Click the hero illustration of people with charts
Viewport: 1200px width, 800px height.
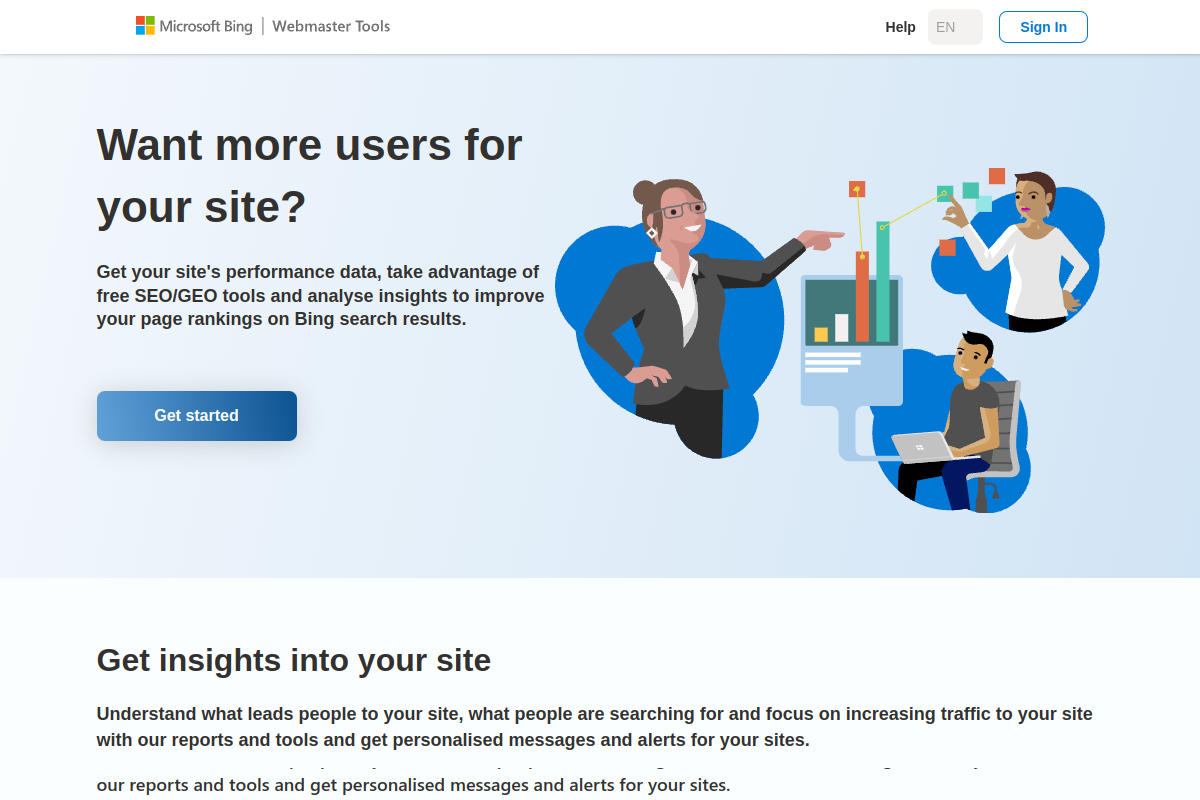pyautogui.click(x=830, y=340)
